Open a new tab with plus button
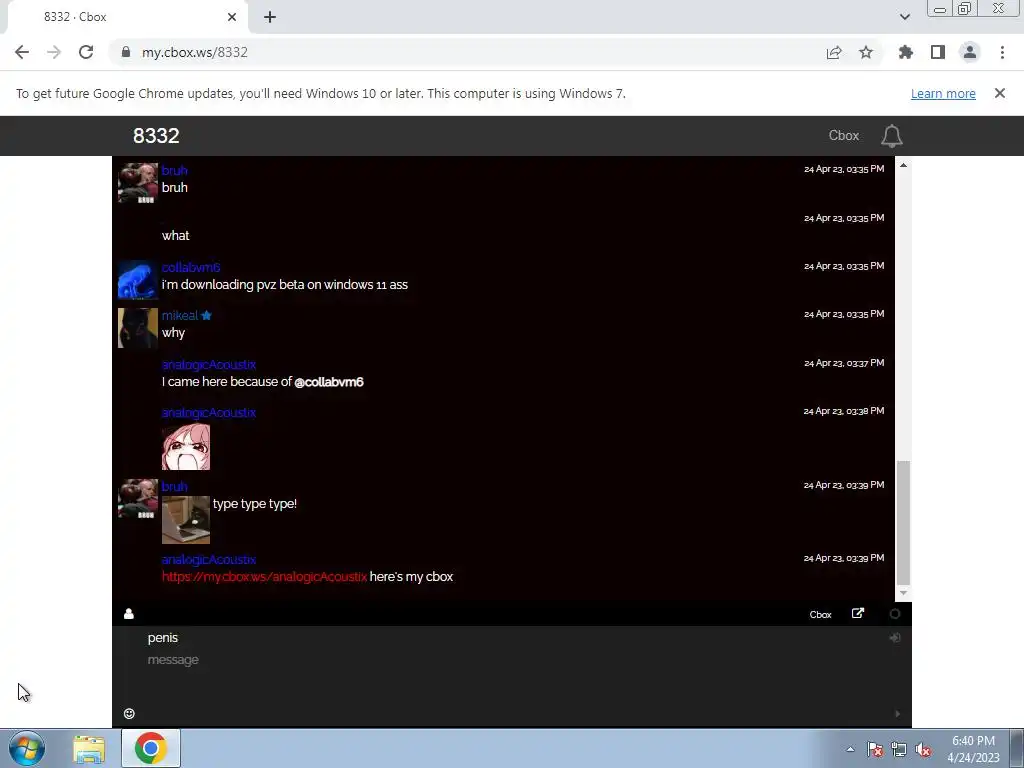Image resolution: width=1024 pixels, height=768 pixels. click(x=270, y=17)
